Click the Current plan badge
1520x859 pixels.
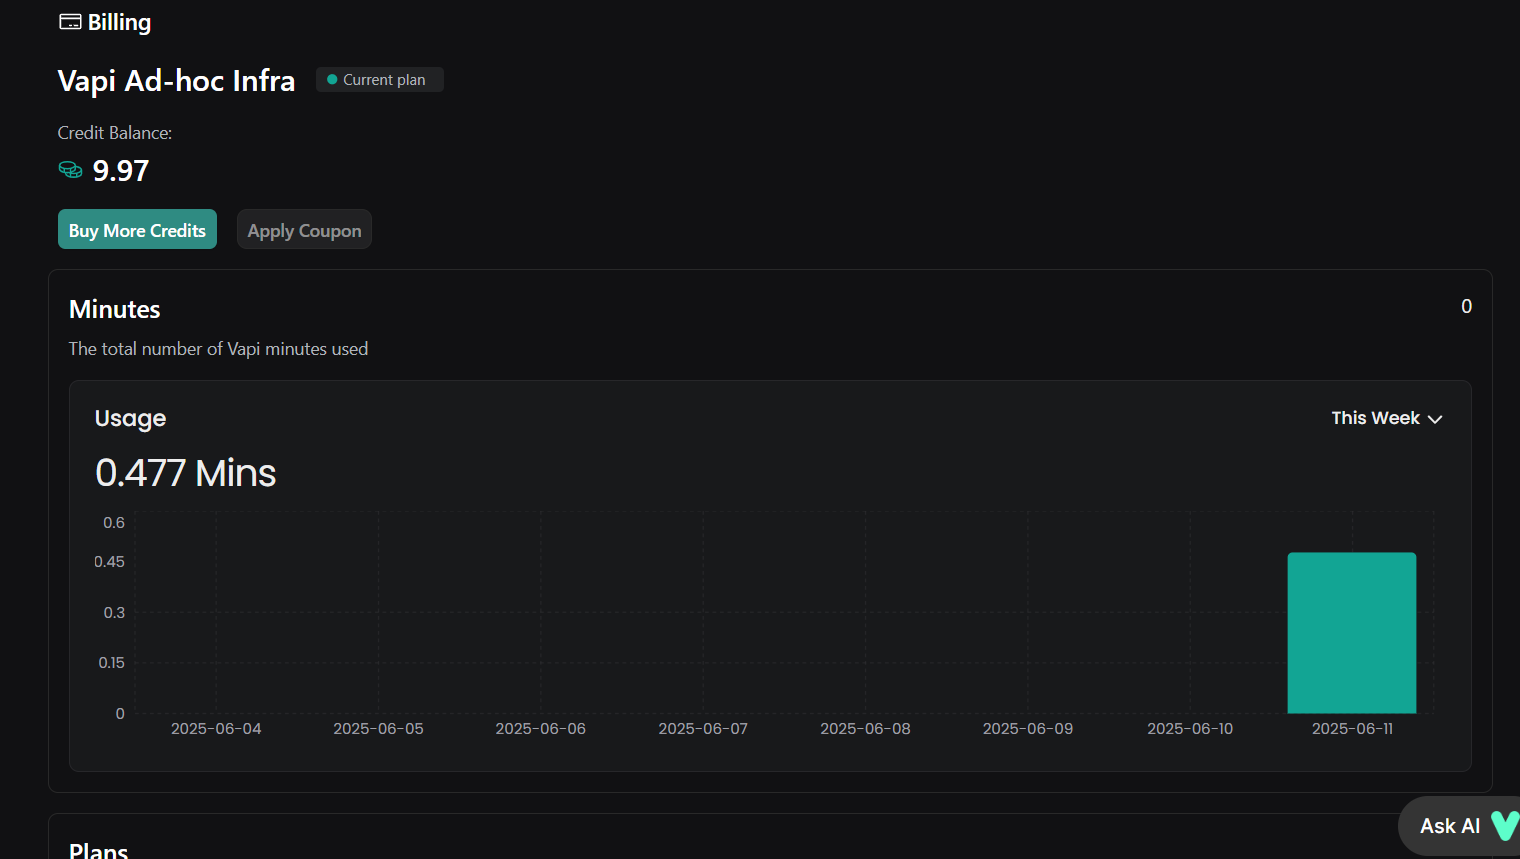click(x=380, y=80)
